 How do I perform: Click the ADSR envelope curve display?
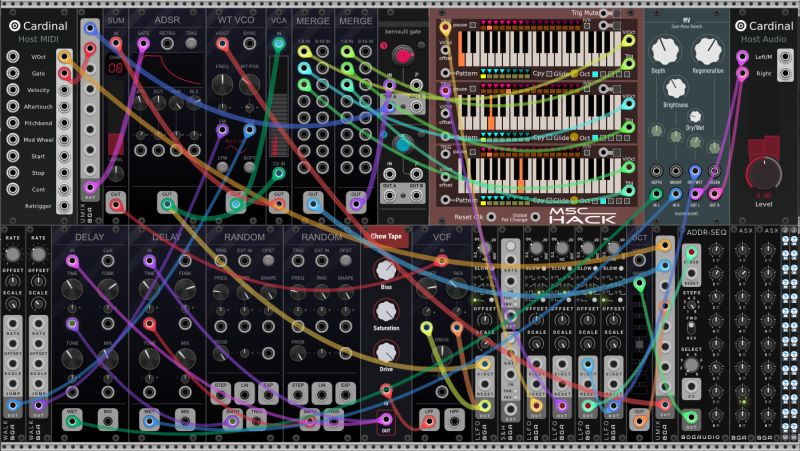[x=169, y=70]
